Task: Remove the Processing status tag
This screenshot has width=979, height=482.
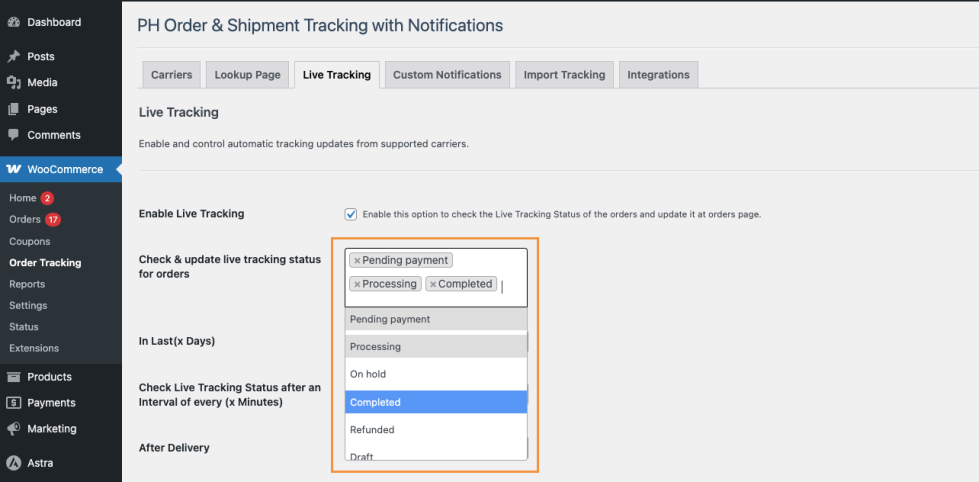Action: pyautogui.click(x=357, y=284)
